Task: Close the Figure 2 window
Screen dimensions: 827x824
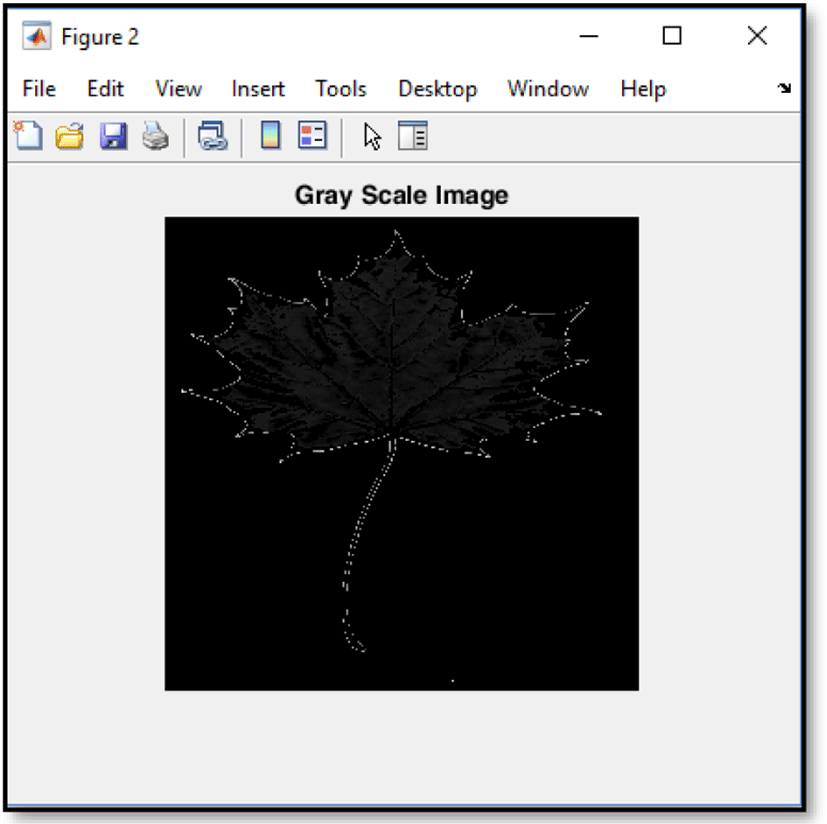Action: [757, 36]
